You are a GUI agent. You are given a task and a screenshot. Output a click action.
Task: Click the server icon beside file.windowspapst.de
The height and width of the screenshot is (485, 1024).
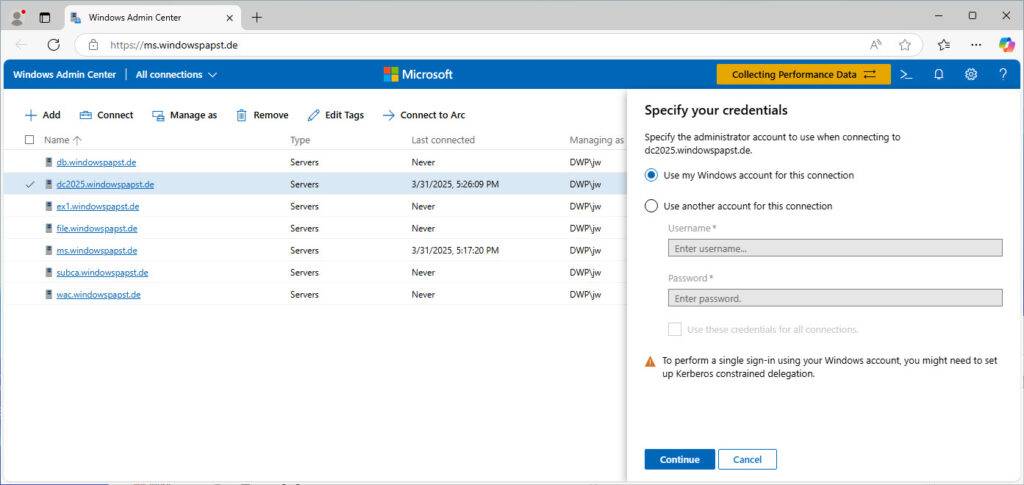[48, 228]
